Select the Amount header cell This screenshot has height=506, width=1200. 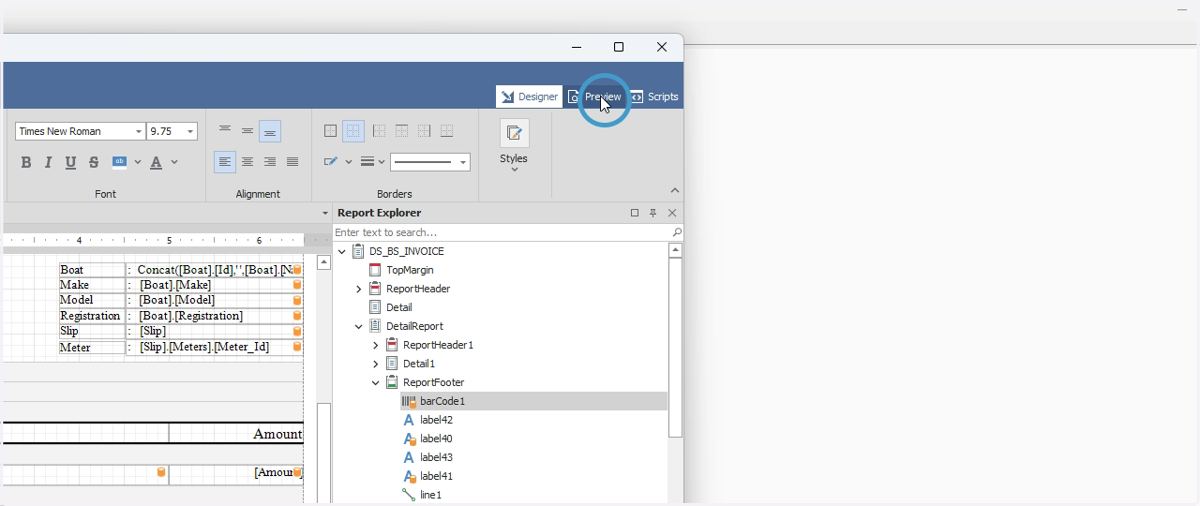[x=236, y=433]
